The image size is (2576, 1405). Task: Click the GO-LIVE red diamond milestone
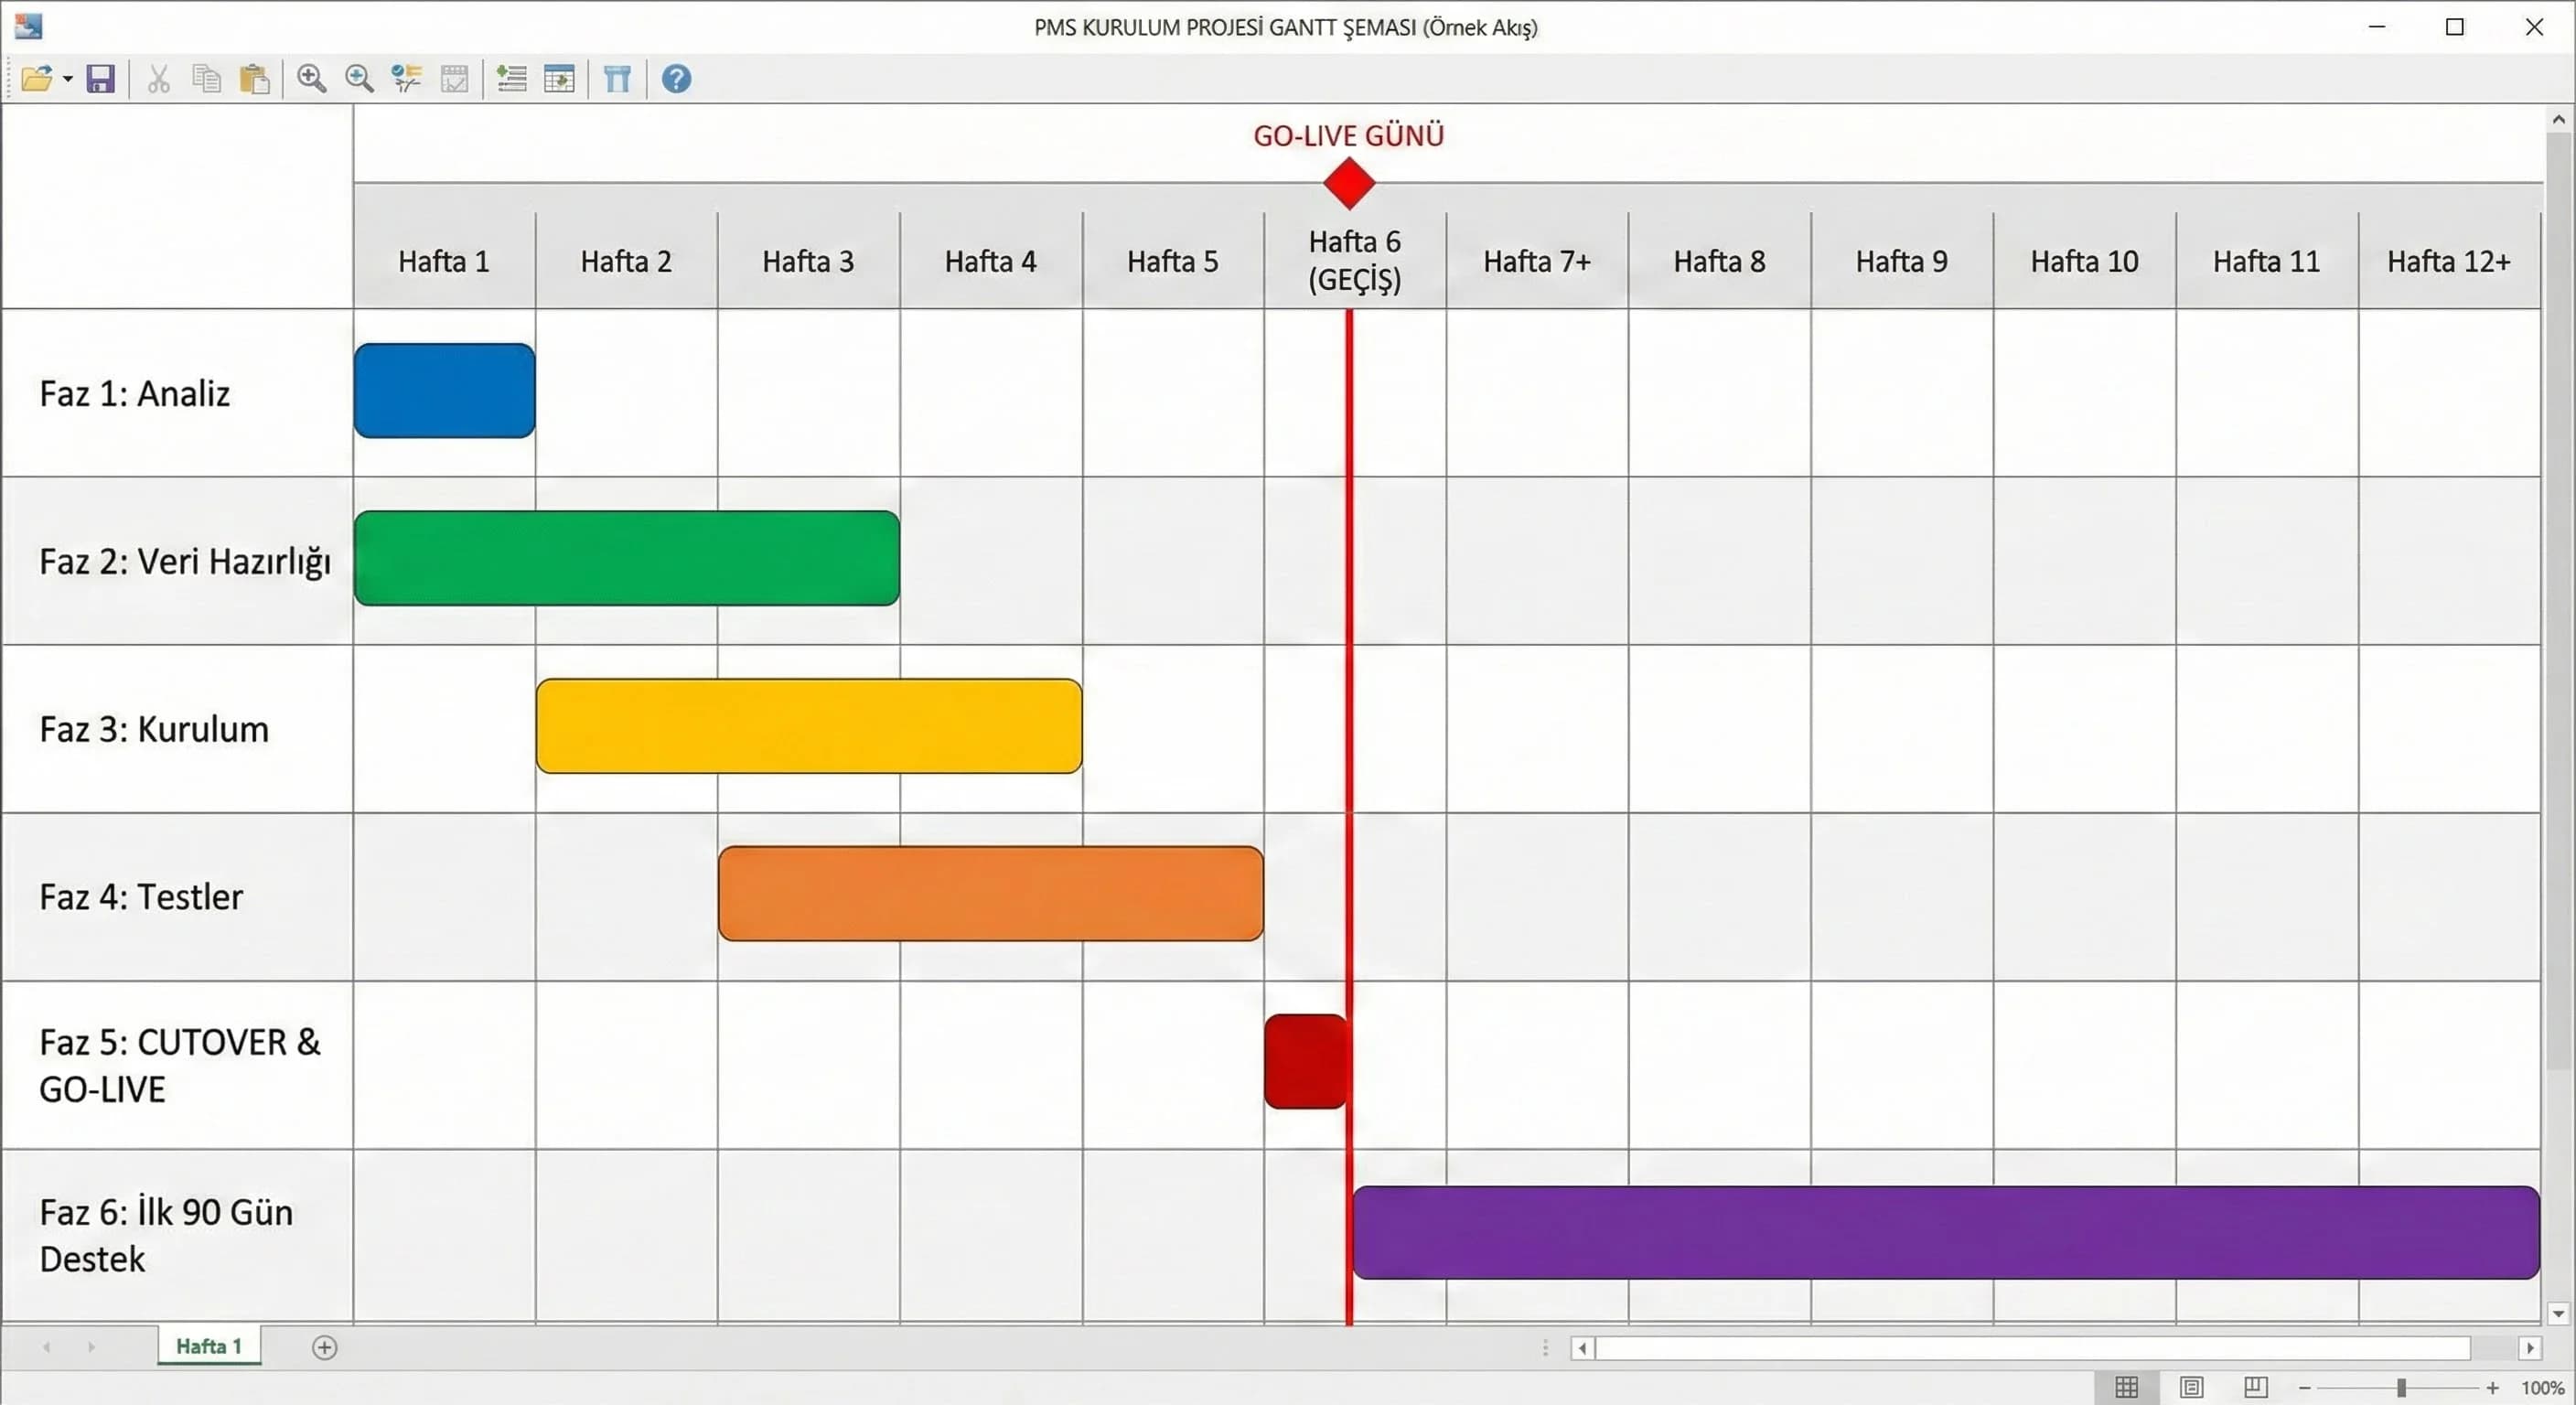[1348, 184]
